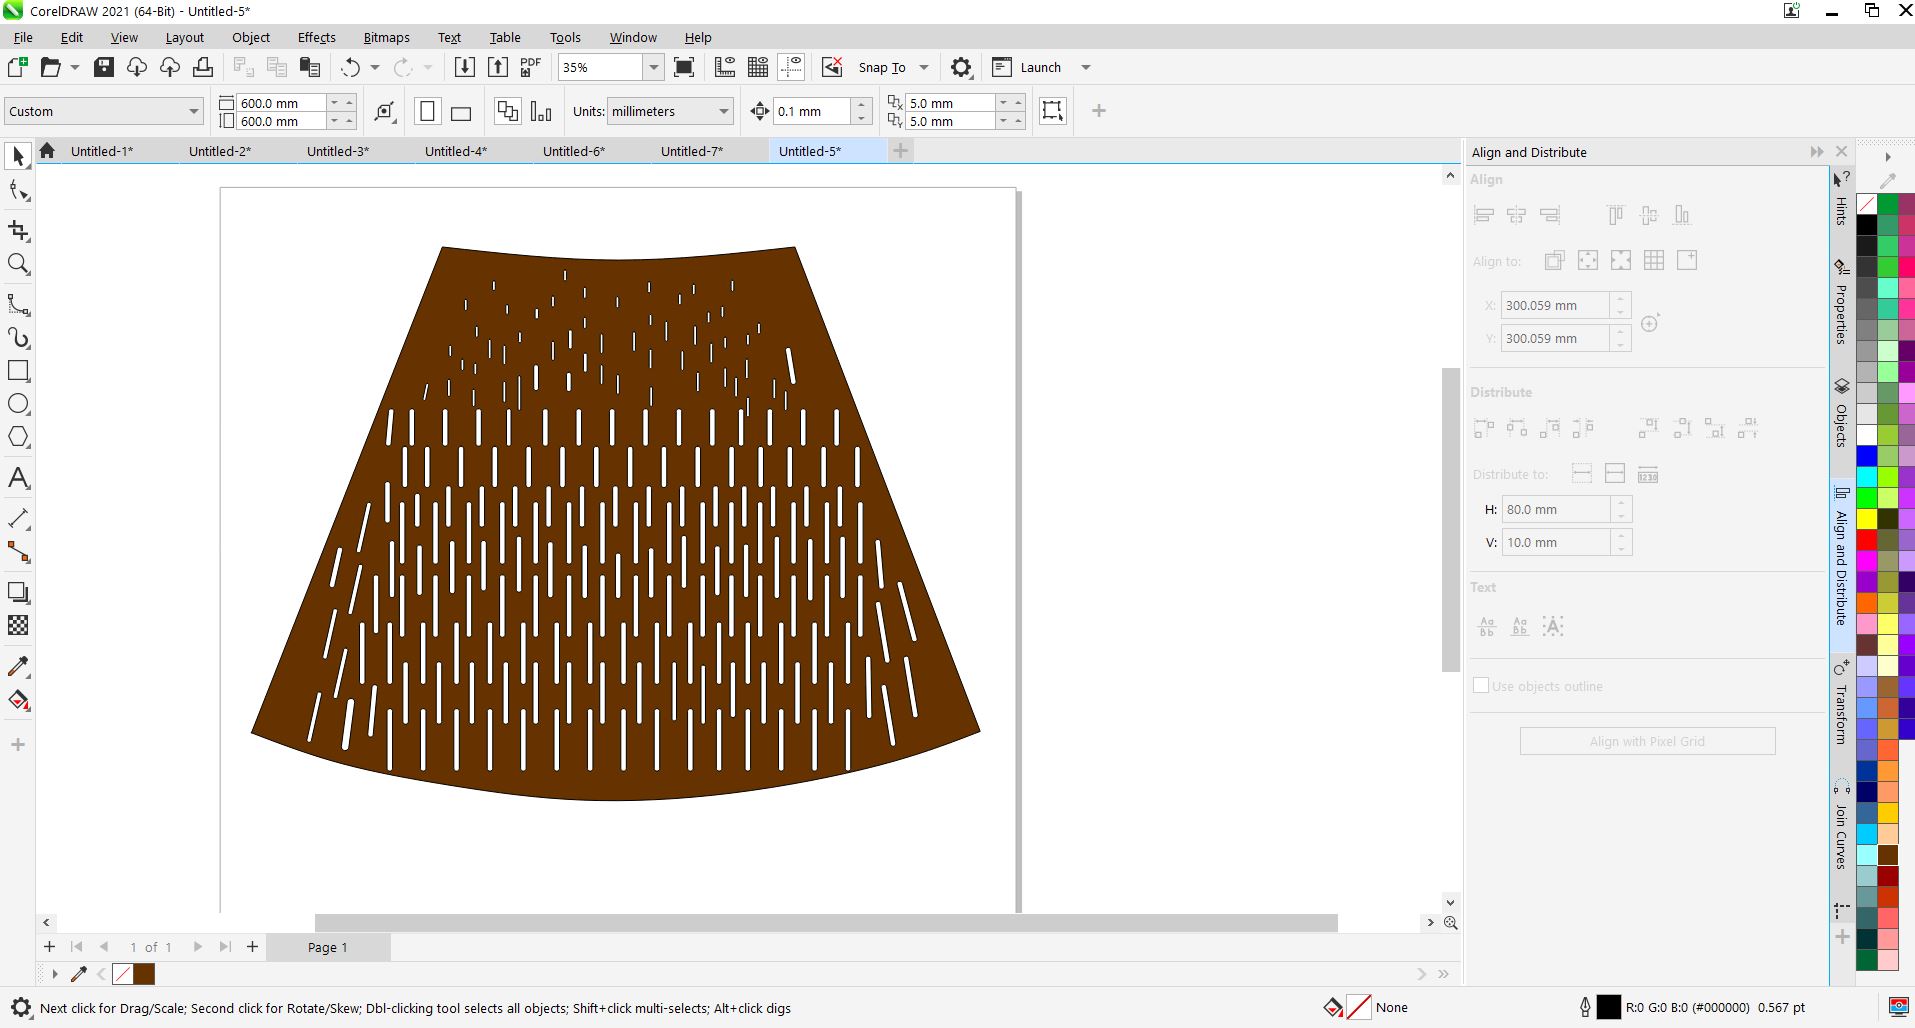Select the Crop tool
The height and width of the screenshot is (1028, 1915).
coord(18,231)
